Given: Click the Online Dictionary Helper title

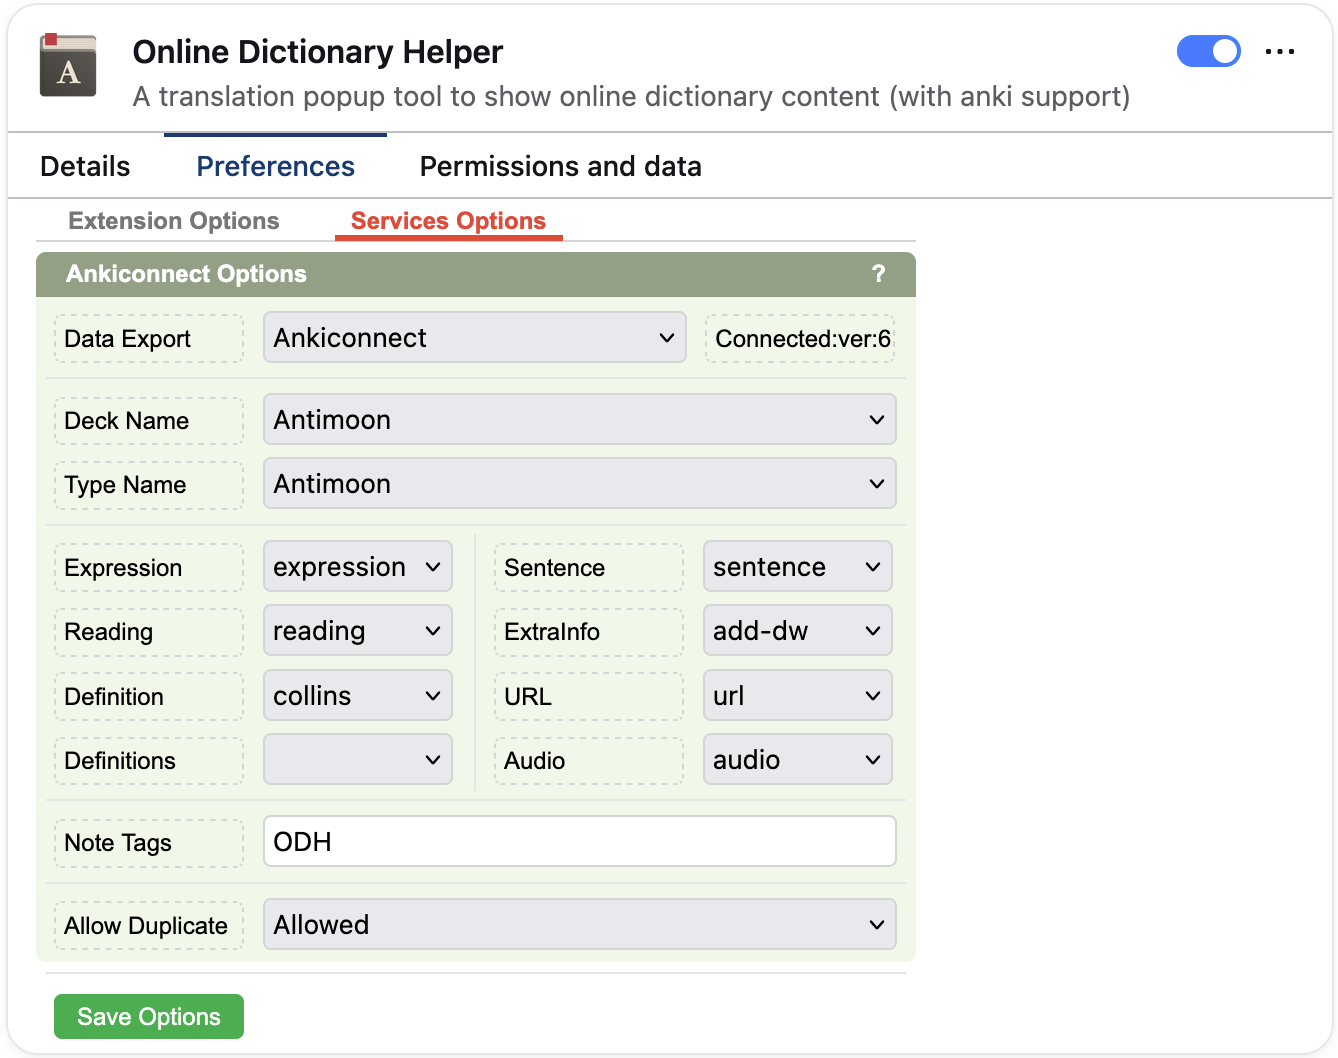Looking at the screenshot, I should 317,52.
